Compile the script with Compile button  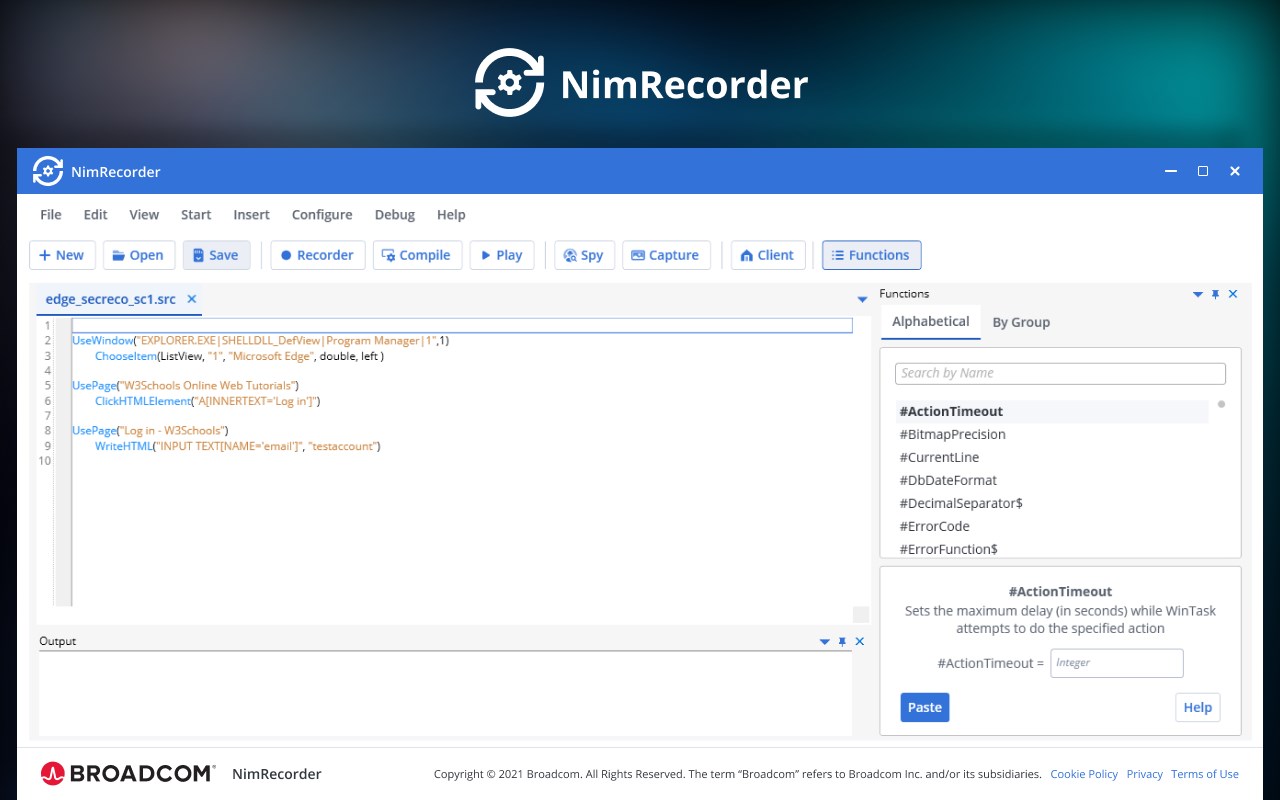pos(417,255)
